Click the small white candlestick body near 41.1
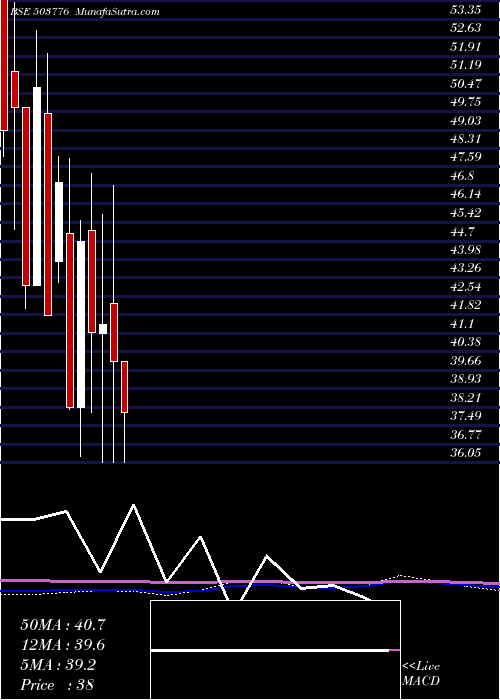This screenshot has width=500, height=700. tap(103, 329)
